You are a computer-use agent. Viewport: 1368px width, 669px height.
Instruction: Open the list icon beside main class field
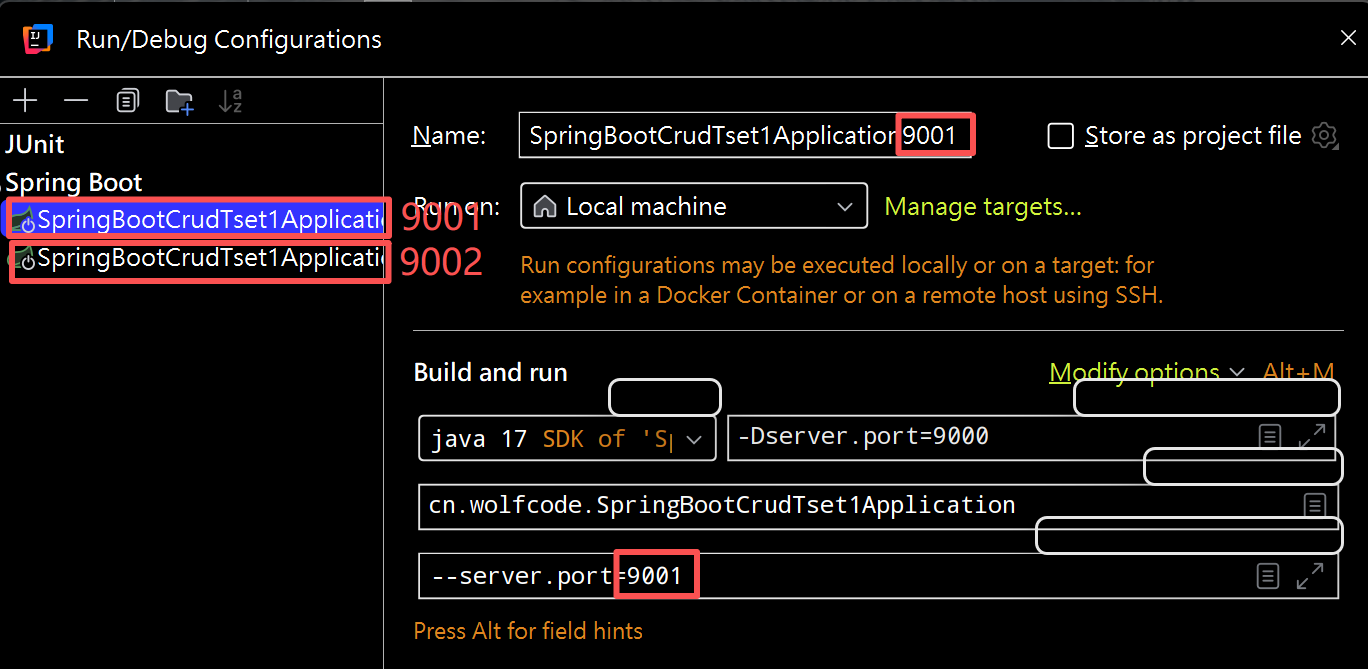(x=1315, y=505)
